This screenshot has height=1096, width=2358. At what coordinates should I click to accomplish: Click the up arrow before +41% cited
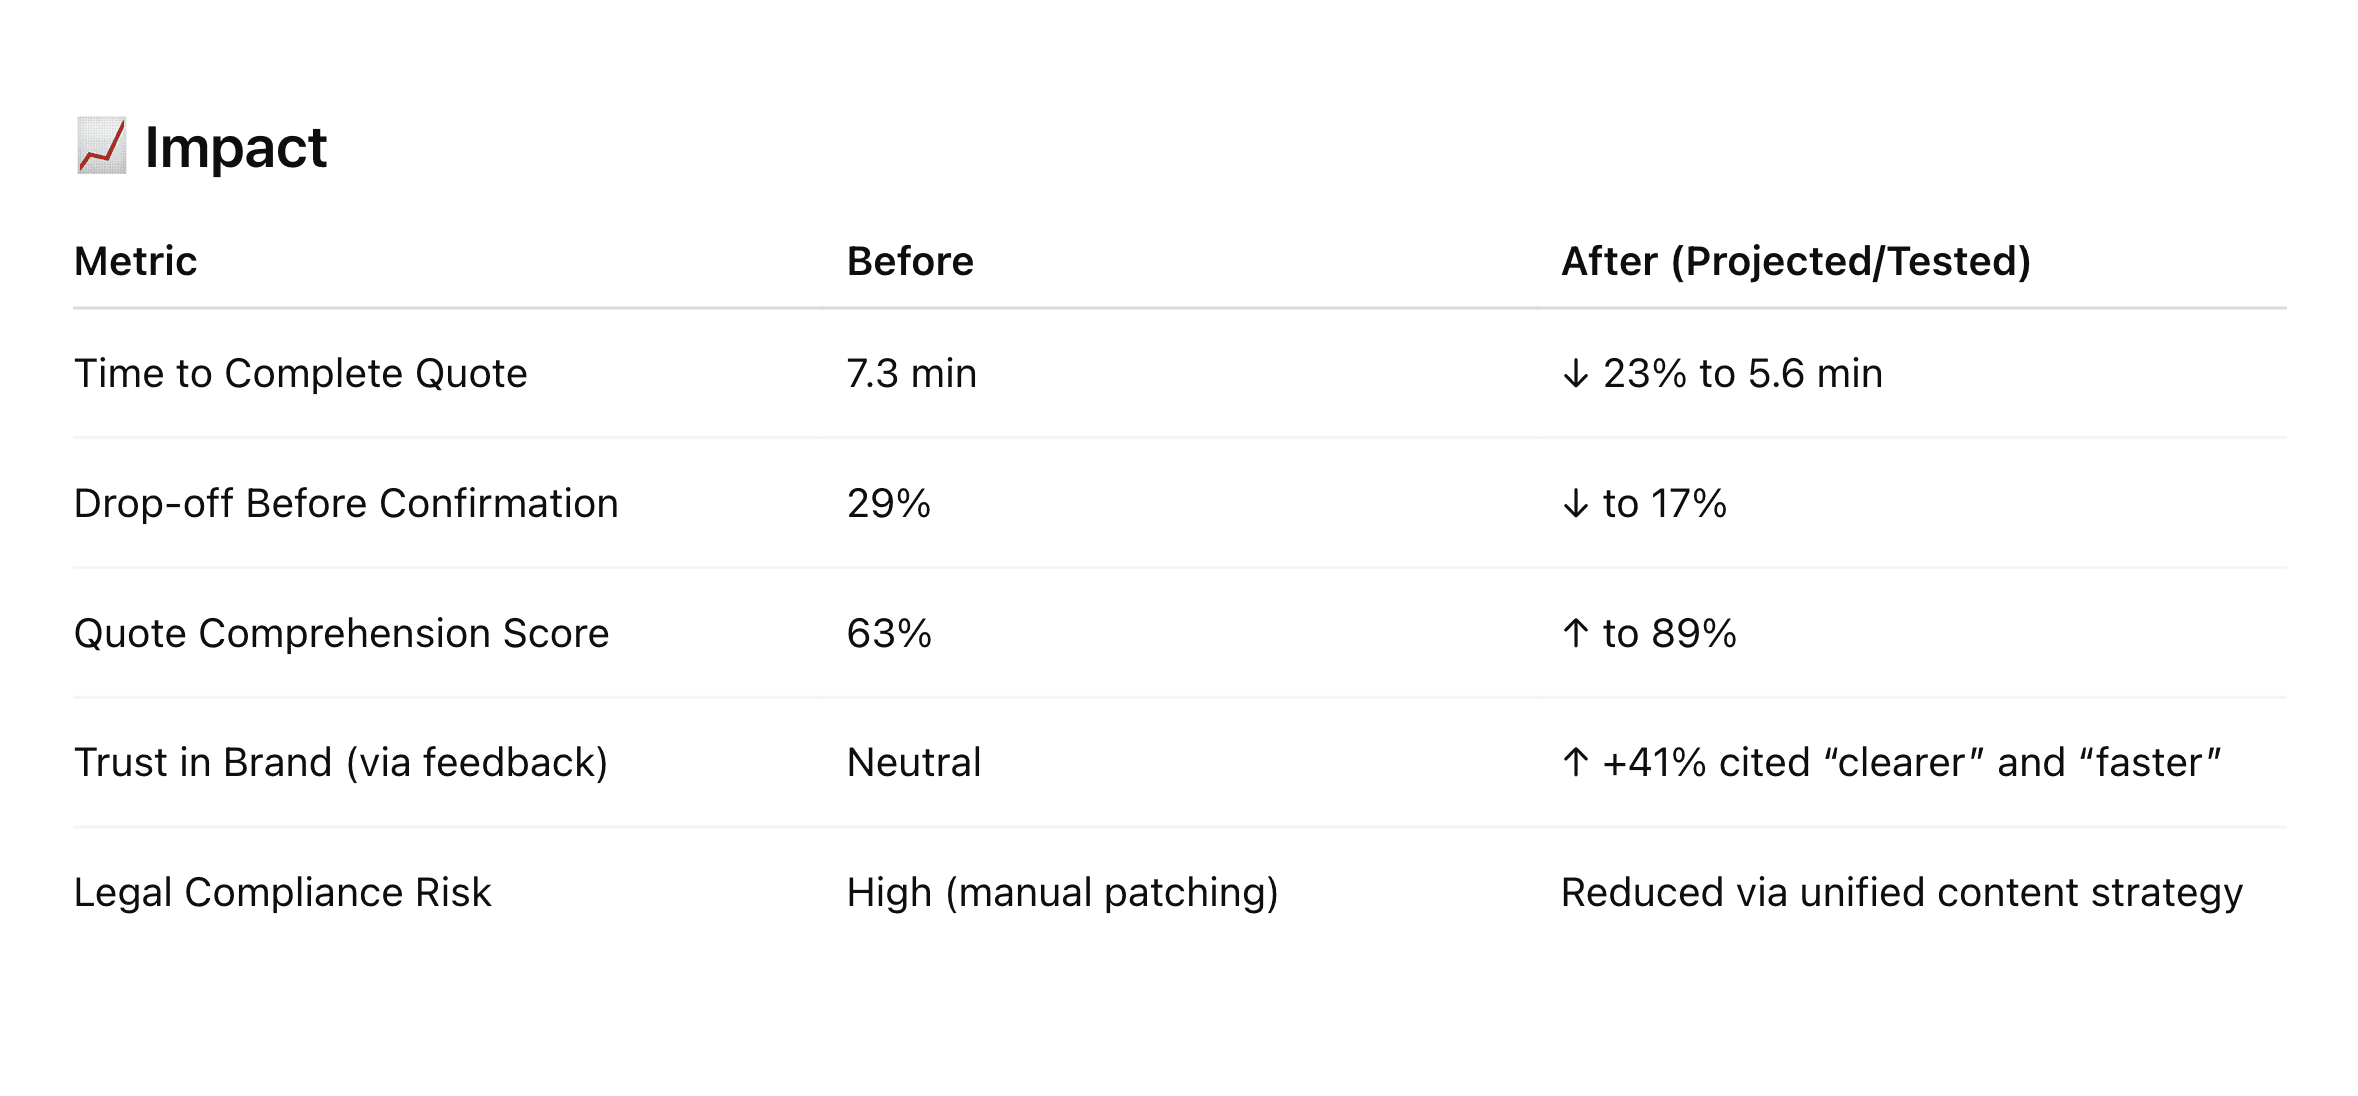1575,763
